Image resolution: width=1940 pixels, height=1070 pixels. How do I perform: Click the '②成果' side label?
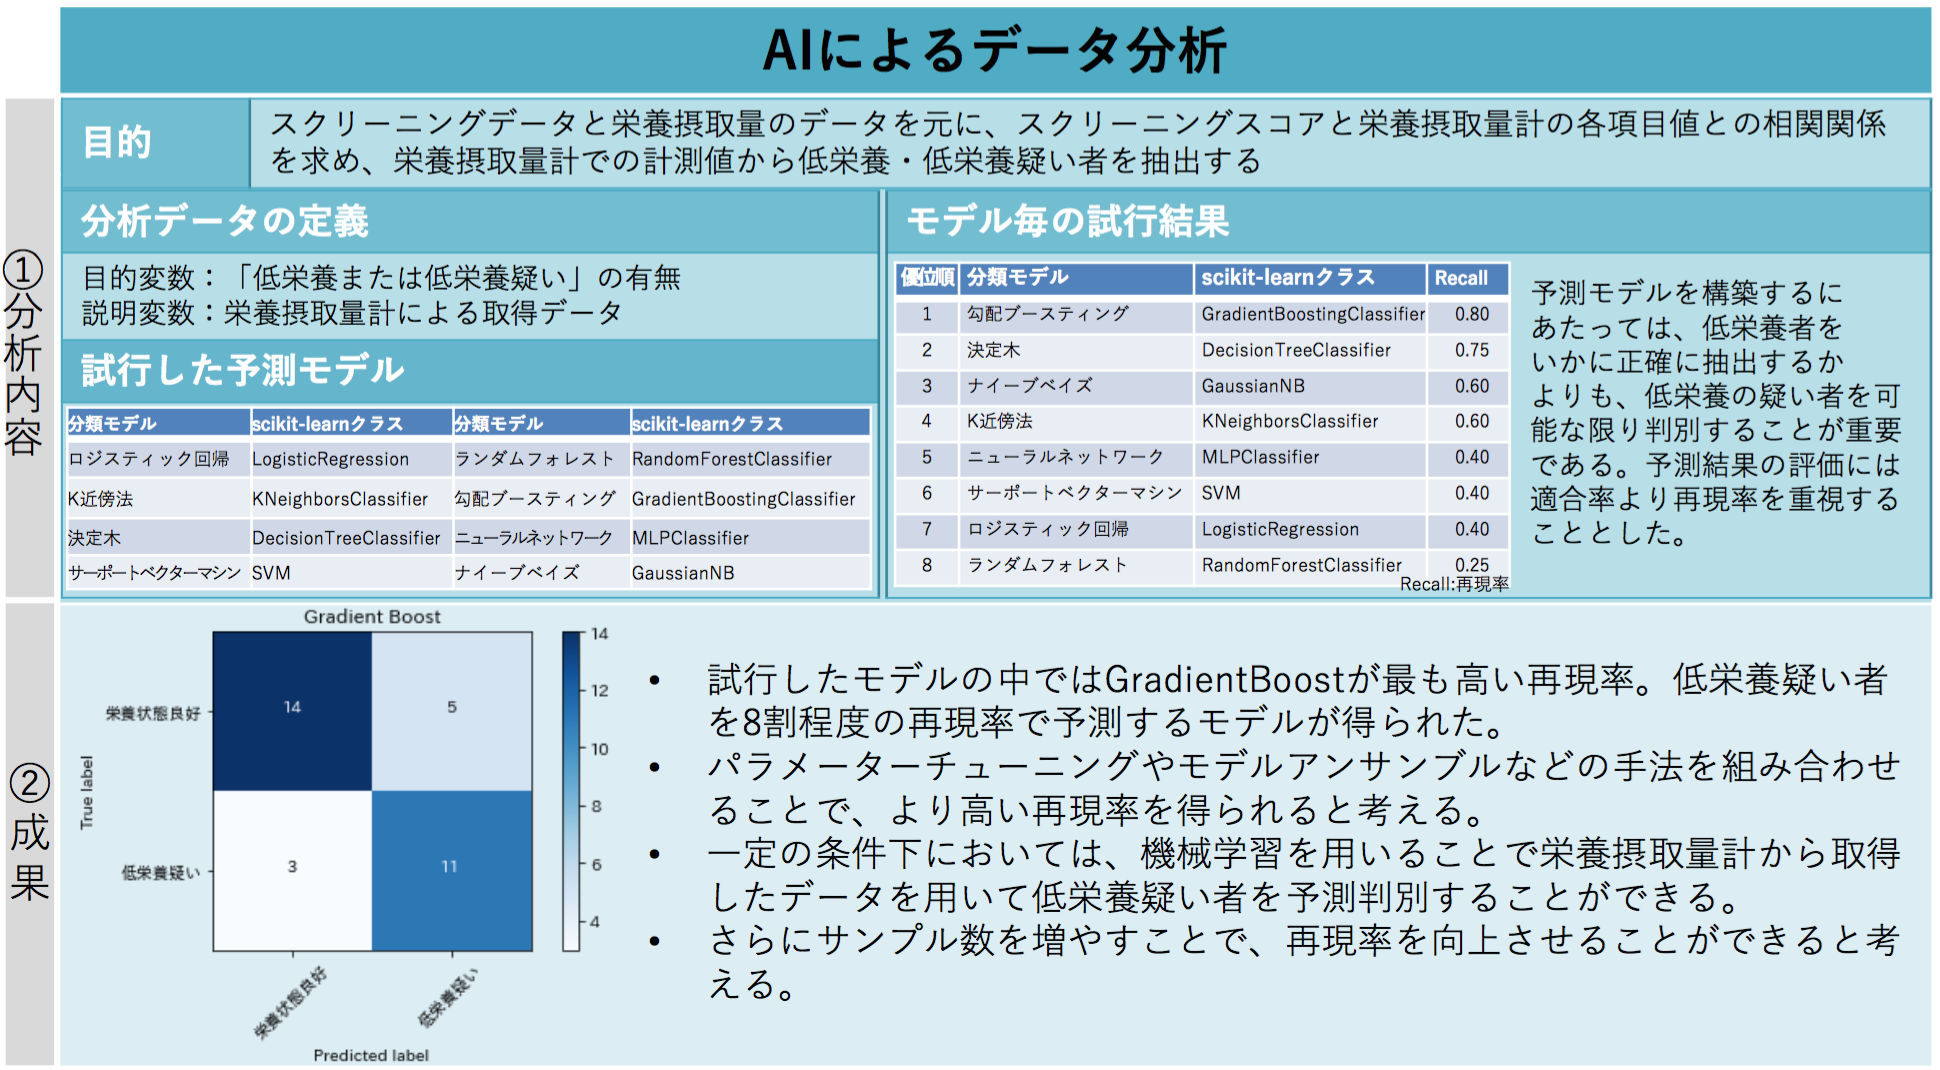(29, 833)
